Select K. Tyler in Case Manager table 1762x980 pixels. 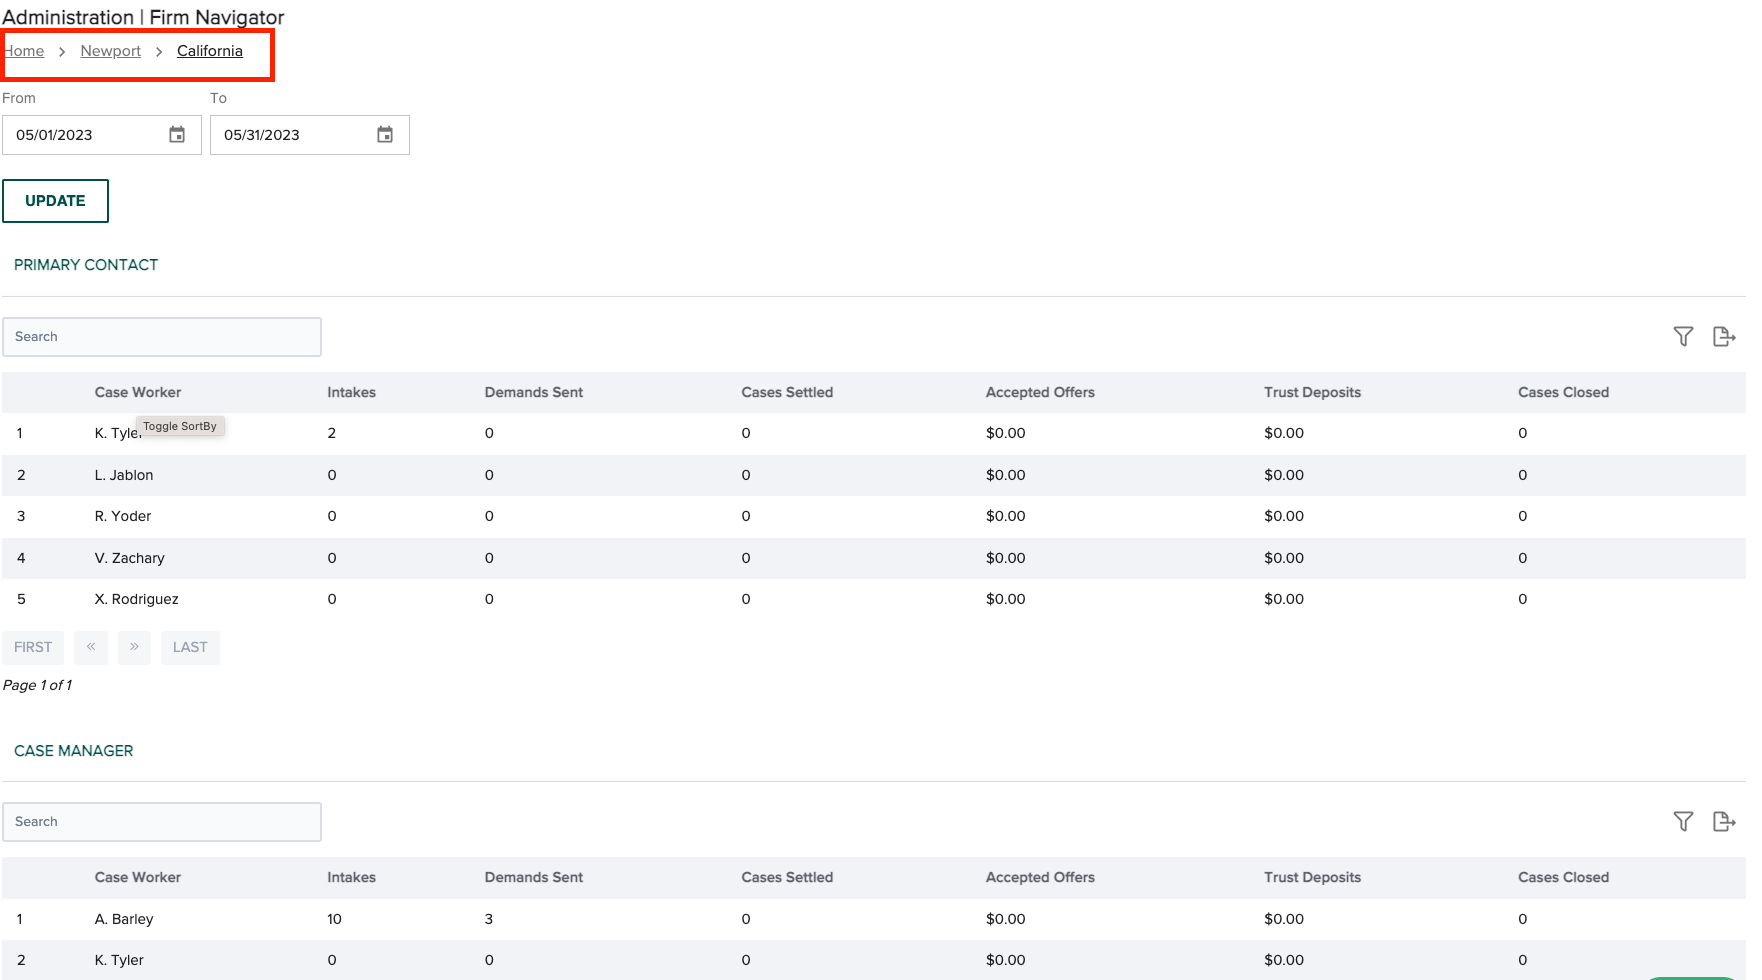119,961
